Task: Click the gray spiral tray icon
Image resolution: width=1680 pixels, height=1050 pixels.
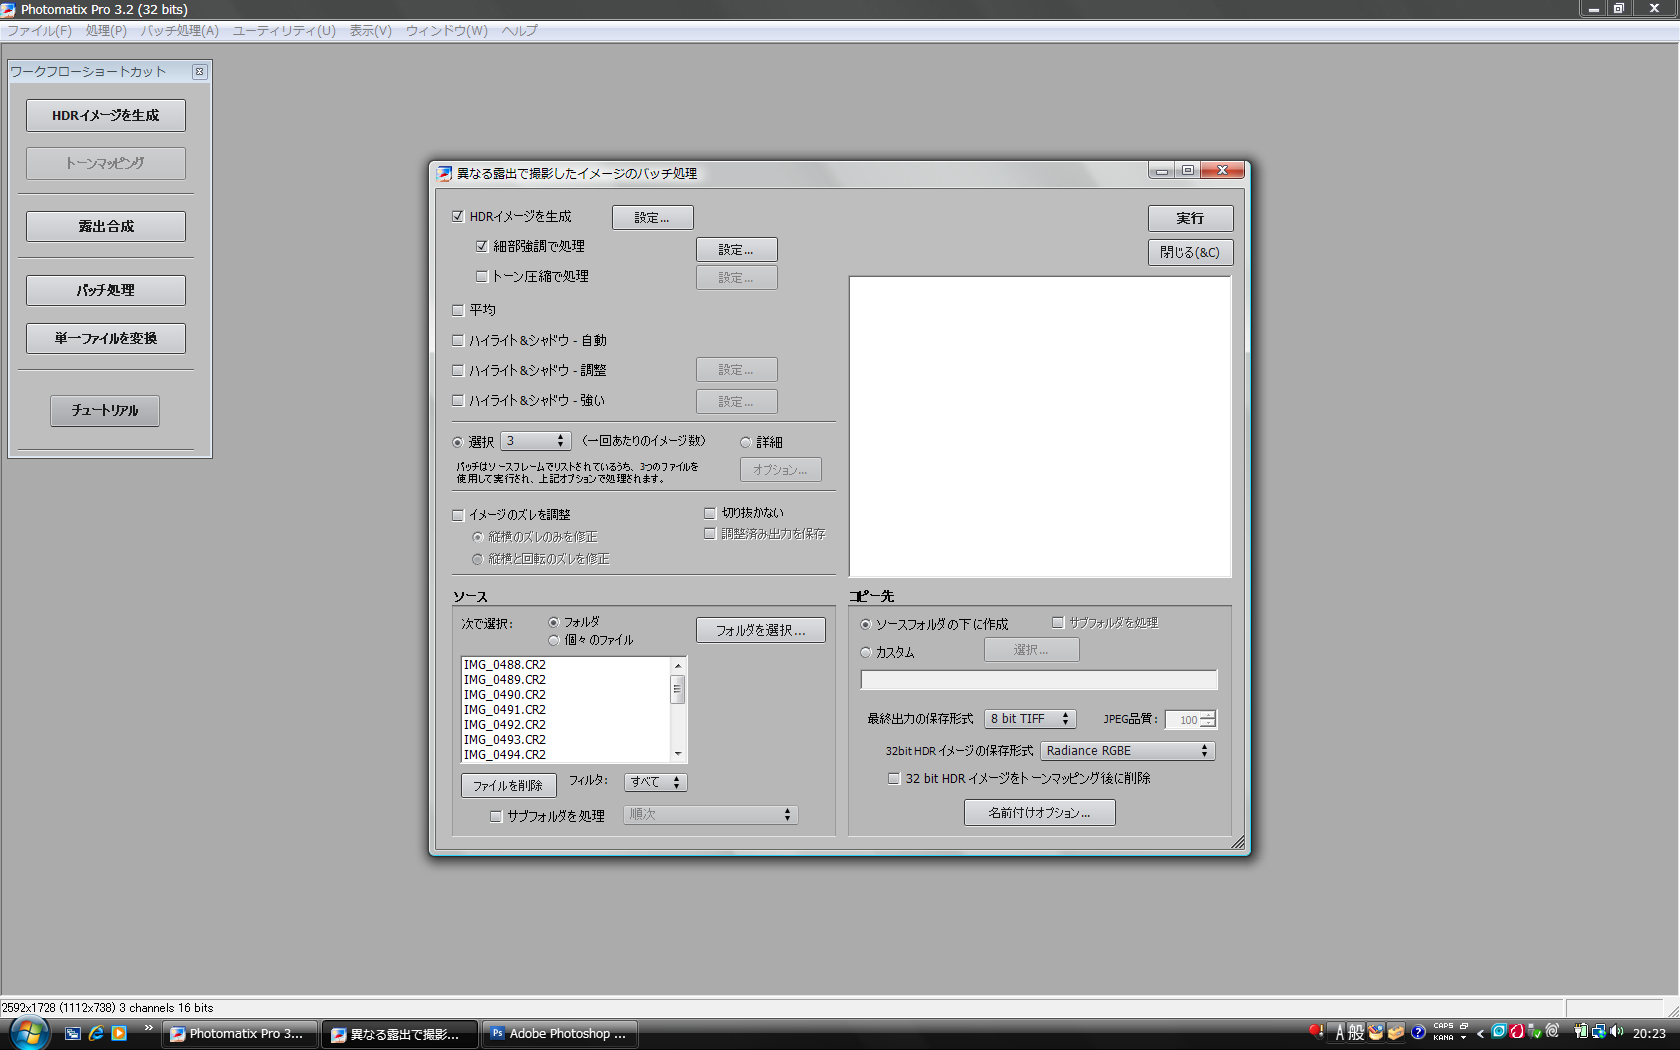Action: pos(1553,1032)
